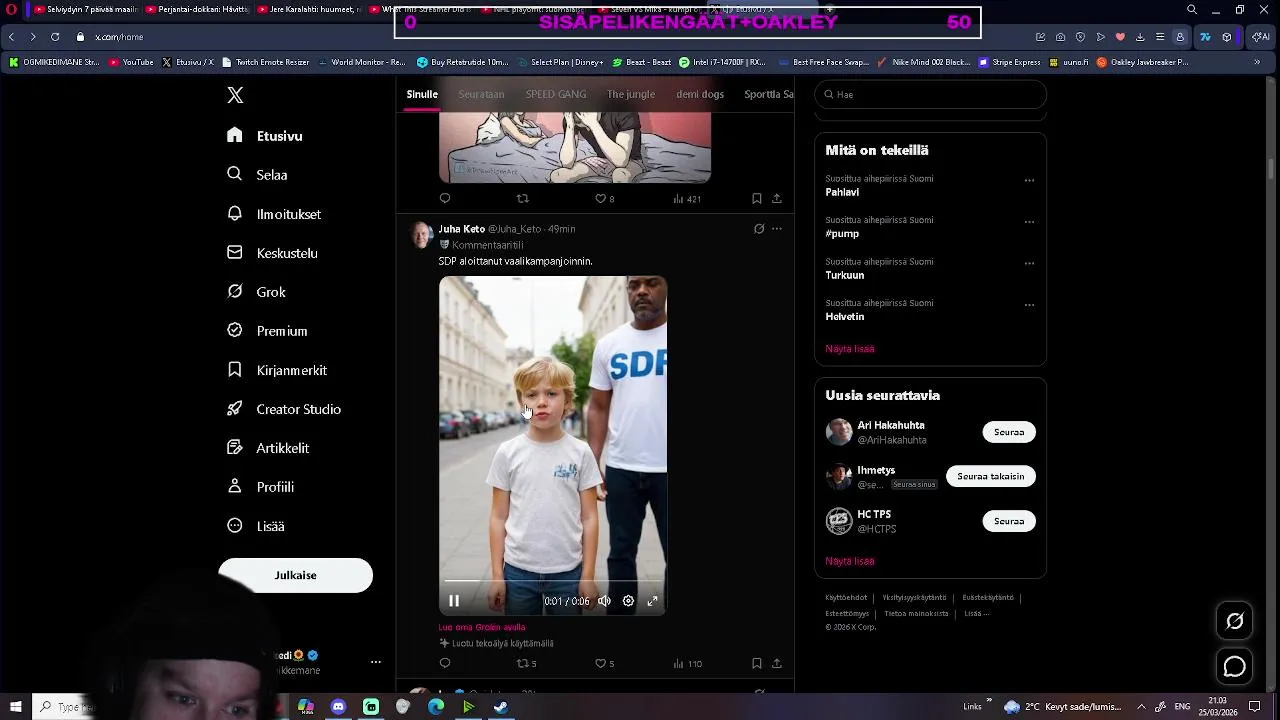
Task: Open Selaa explore page
Action: click(x=257, y=175)
